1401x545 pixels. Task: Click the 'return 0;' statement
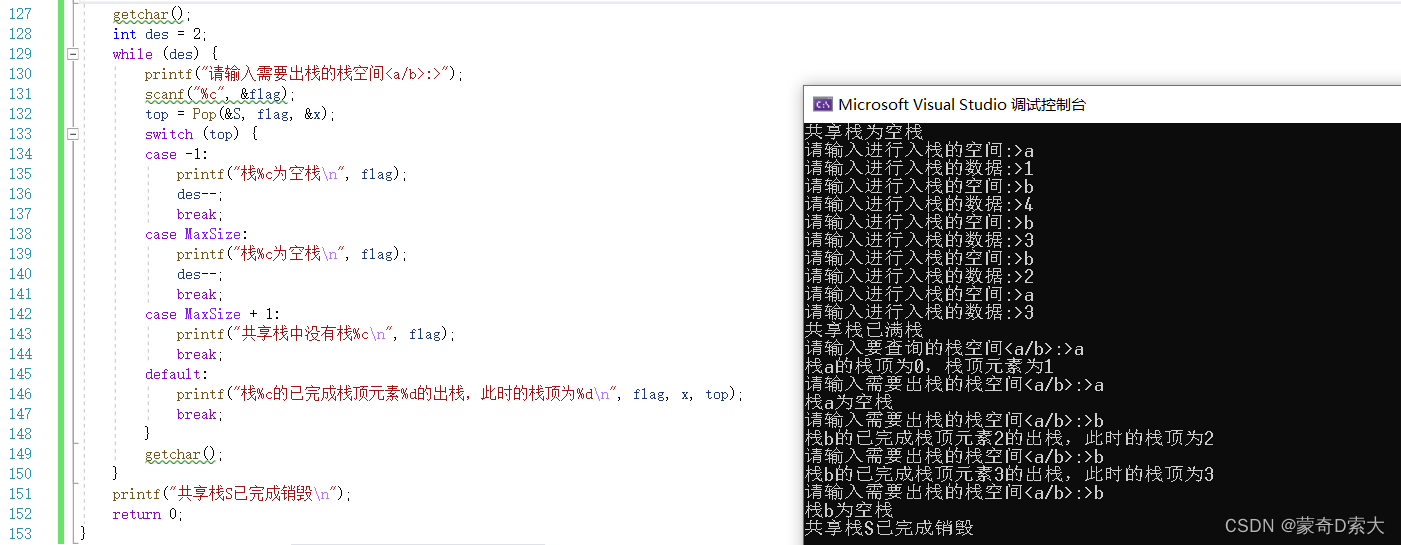point(148,514)
